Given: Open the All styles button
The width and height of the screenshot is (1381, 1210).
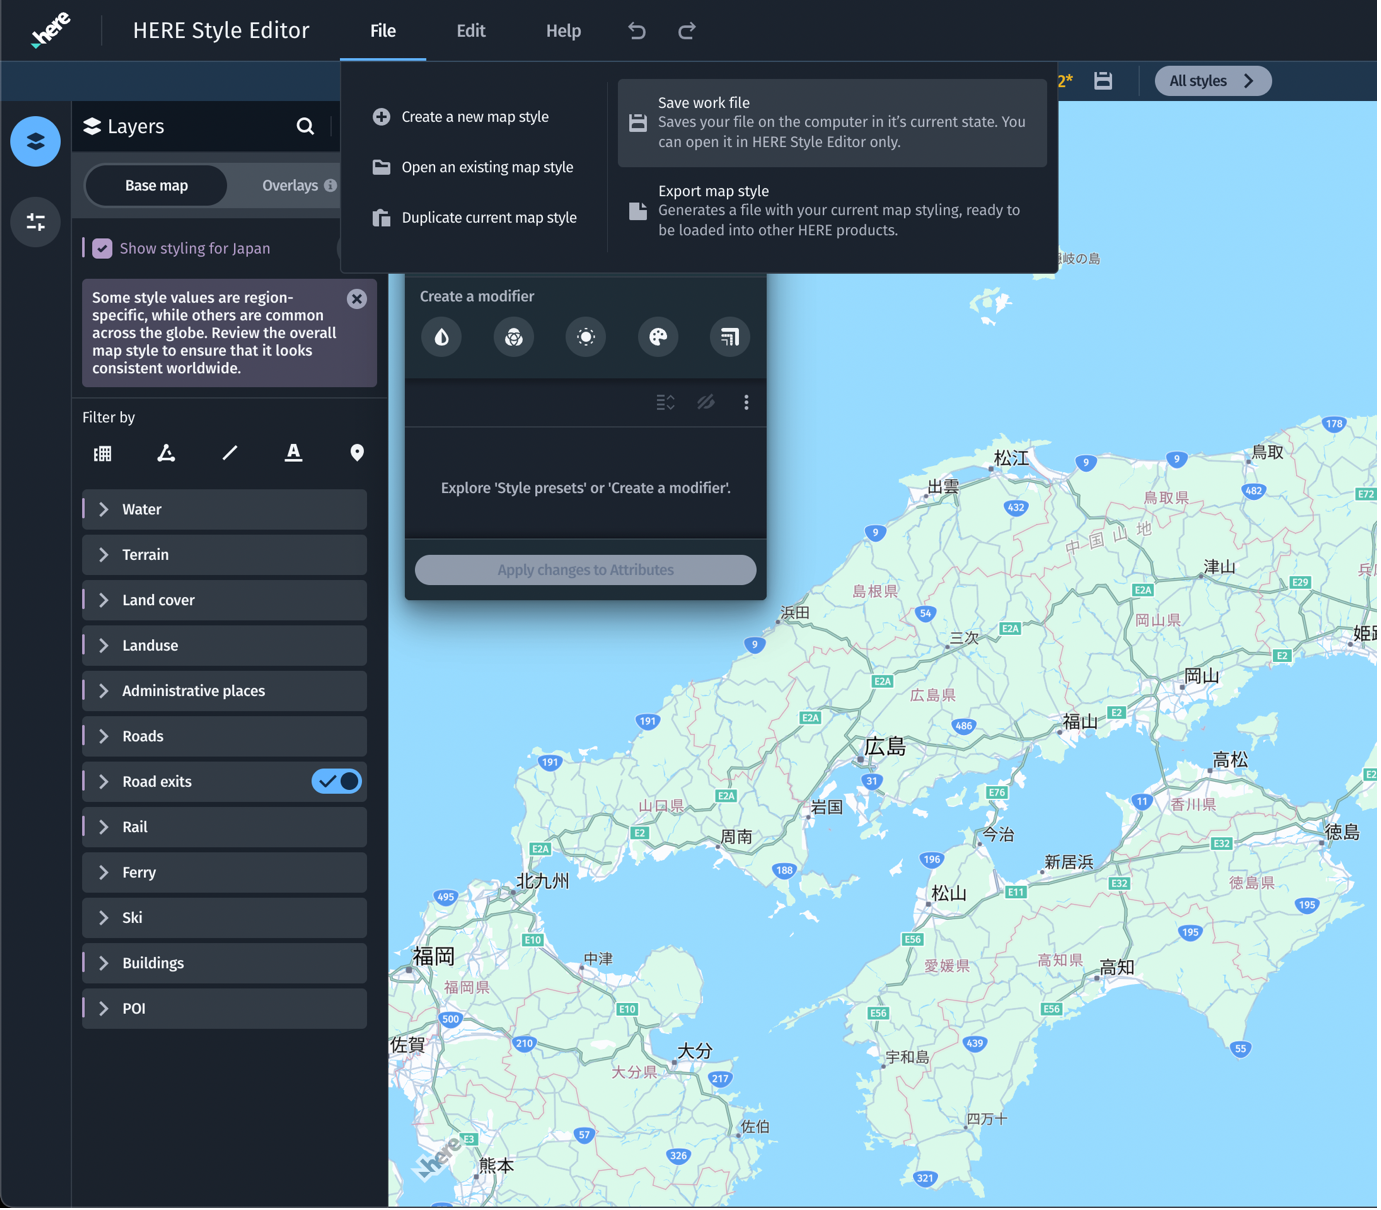Looking at the screenshot, I should pos(1212,81).
